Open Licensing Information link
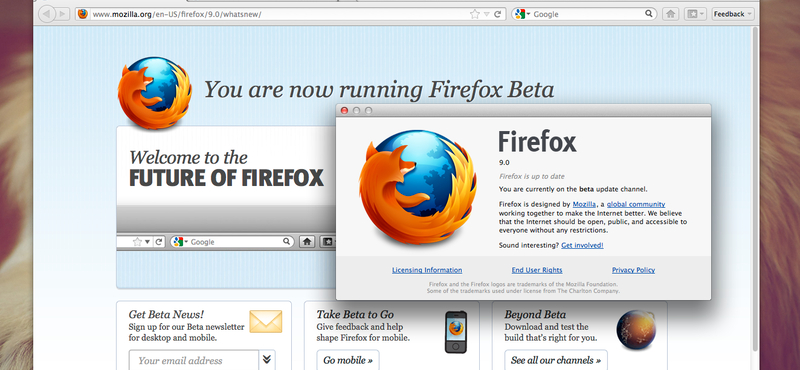800x370 pixels. click(427, 270)
